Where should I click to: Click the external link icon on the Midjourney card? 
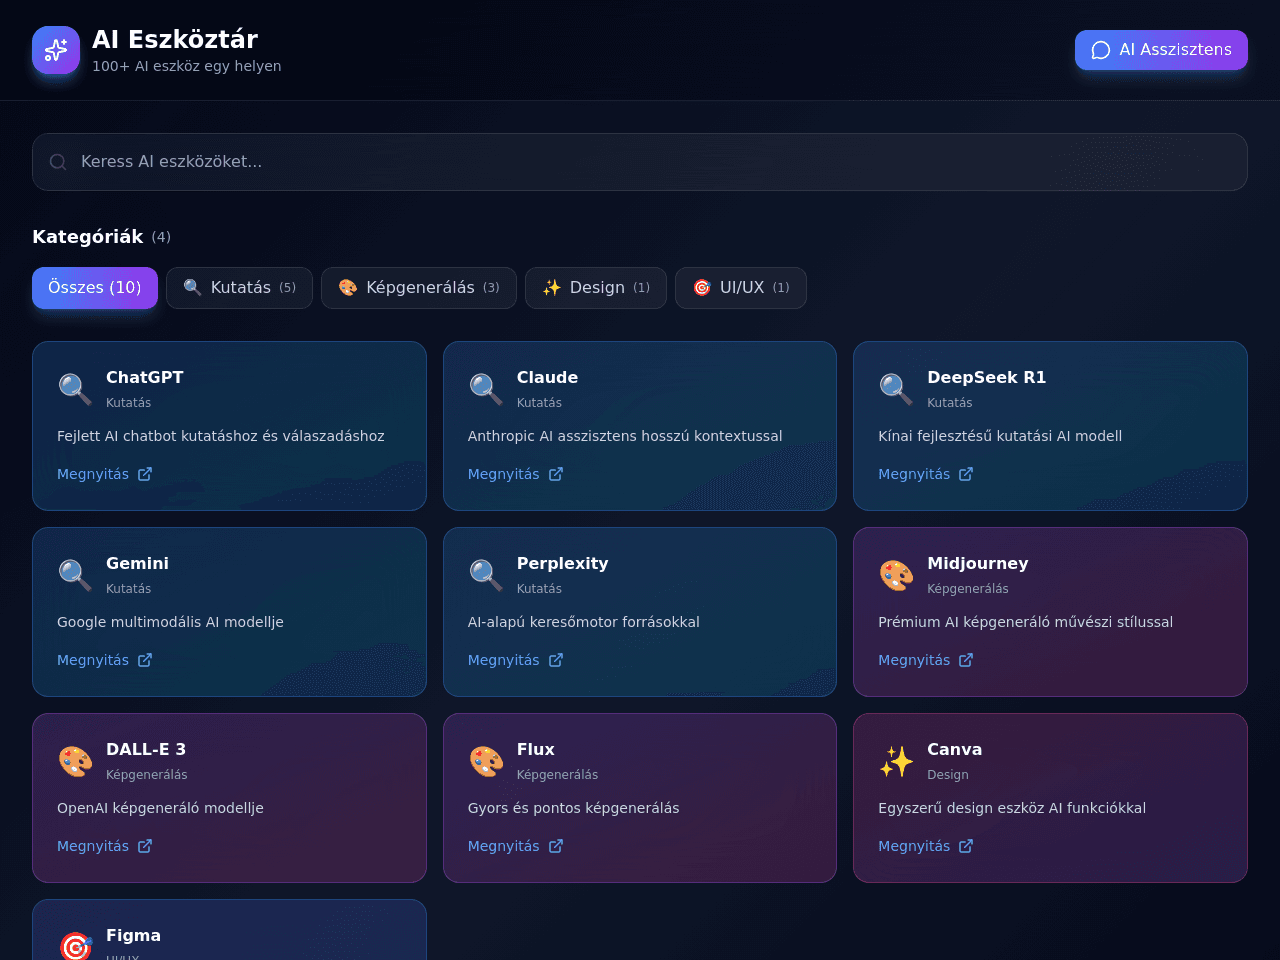click(x=966, y=660)
